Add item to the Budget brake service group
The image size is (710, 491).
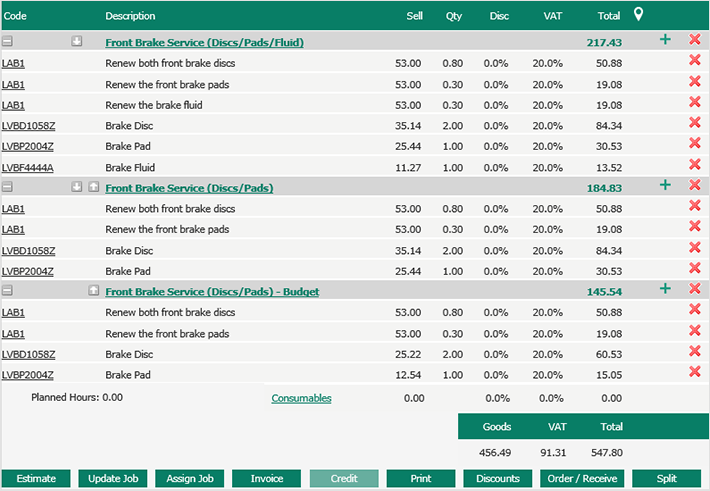click(x=665, y=289)
